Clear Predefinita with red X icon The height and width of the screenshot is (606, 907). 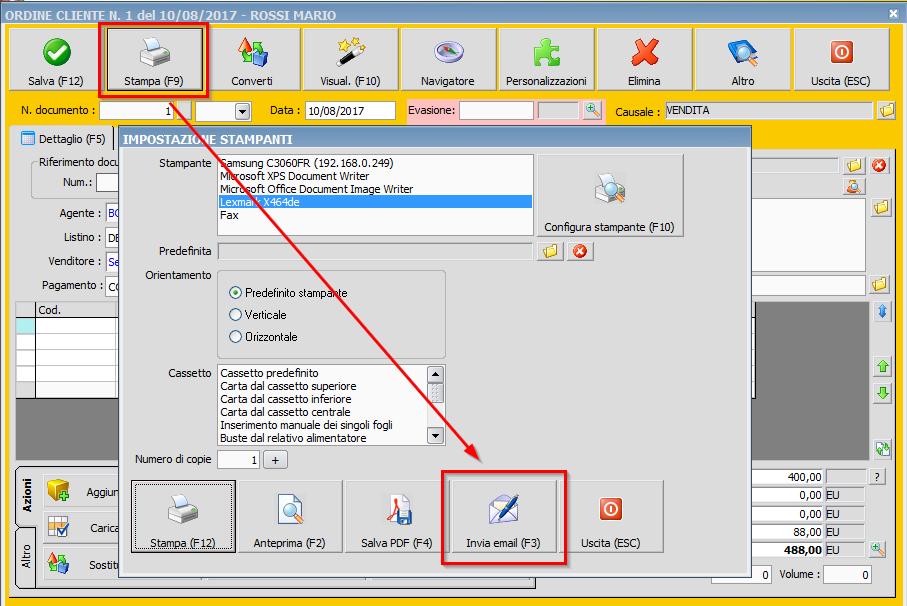point(580,251)
